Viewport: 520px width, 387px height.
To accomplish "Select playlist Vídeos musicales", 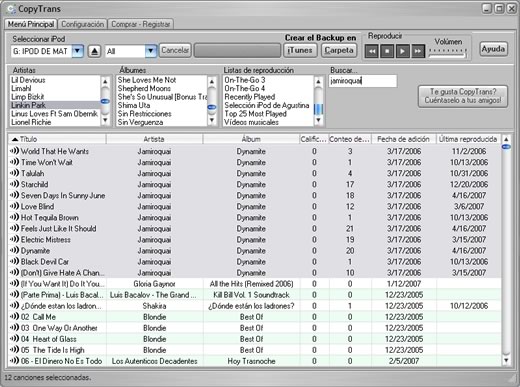I will (x=268, y=122).
